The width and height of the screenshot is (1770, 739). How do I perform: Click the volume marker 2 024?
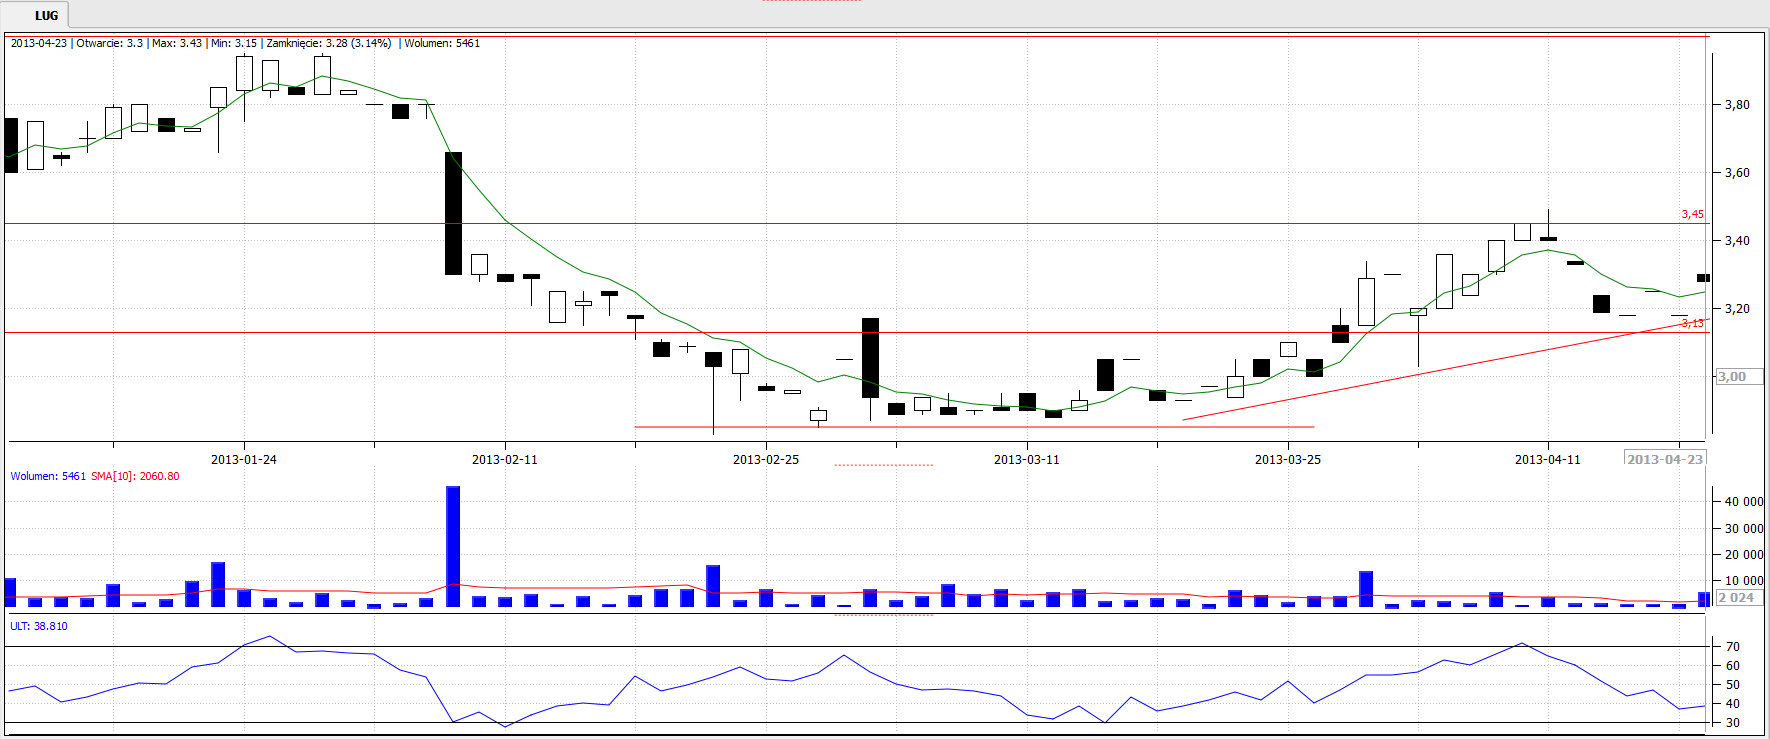pos(1738,597)
